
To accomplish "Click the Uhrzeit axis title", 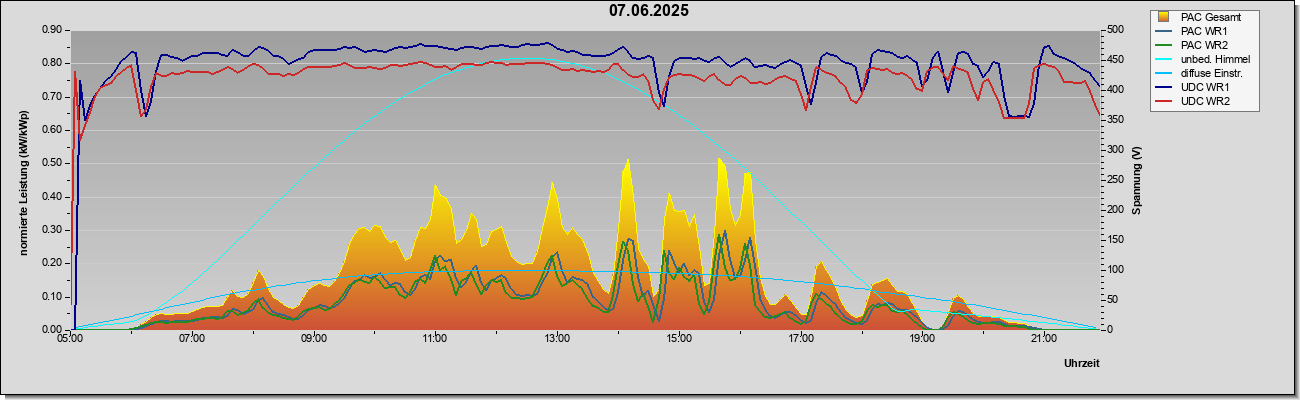I will pyautogui.click(x=1081, y=364).
